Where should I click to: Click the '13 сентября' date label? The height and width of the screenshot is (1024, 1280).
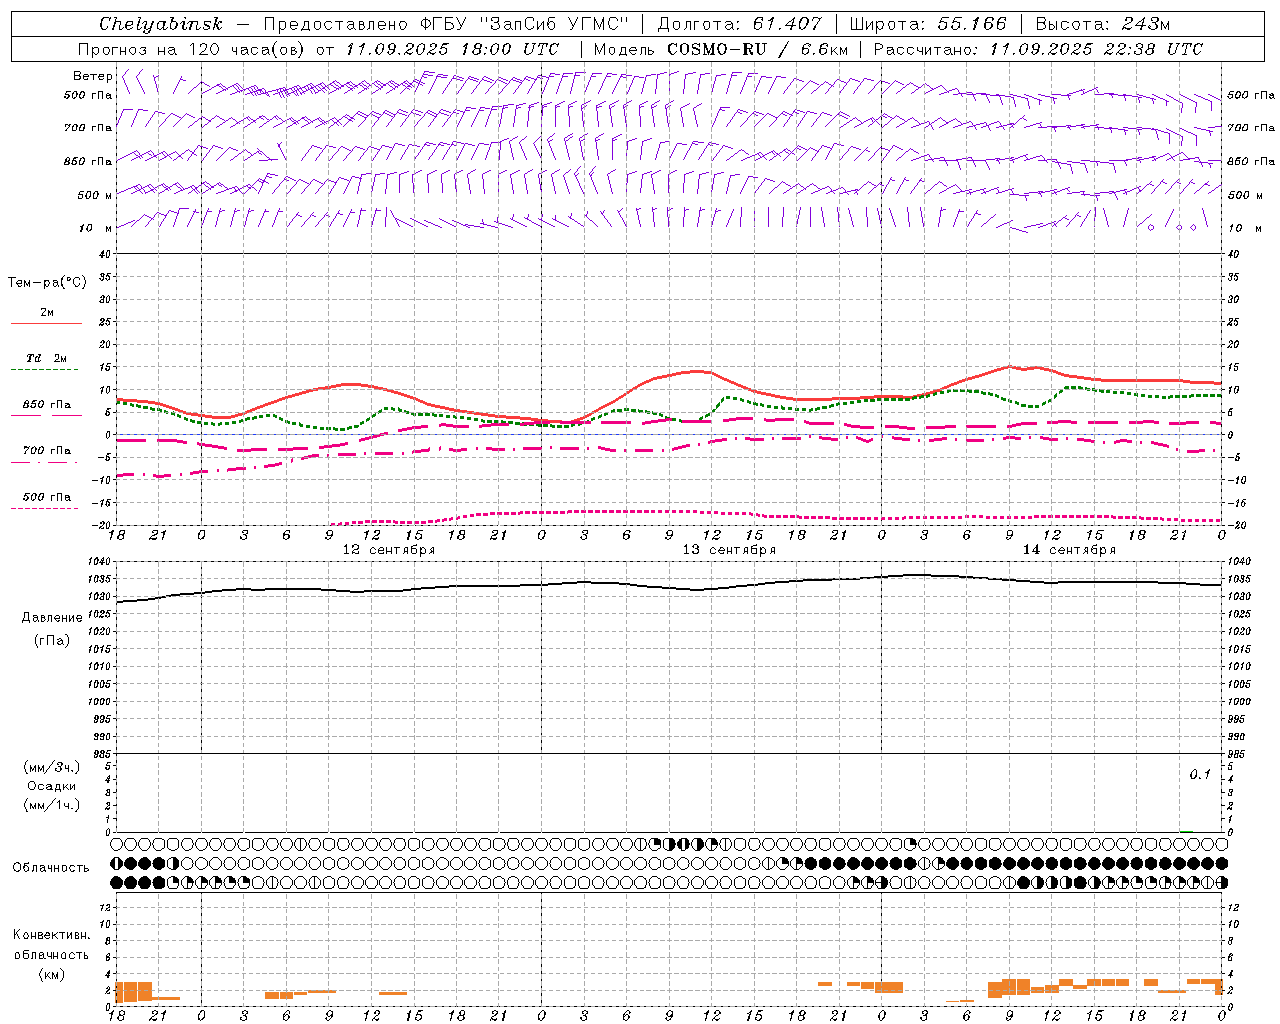coord(729,550)
